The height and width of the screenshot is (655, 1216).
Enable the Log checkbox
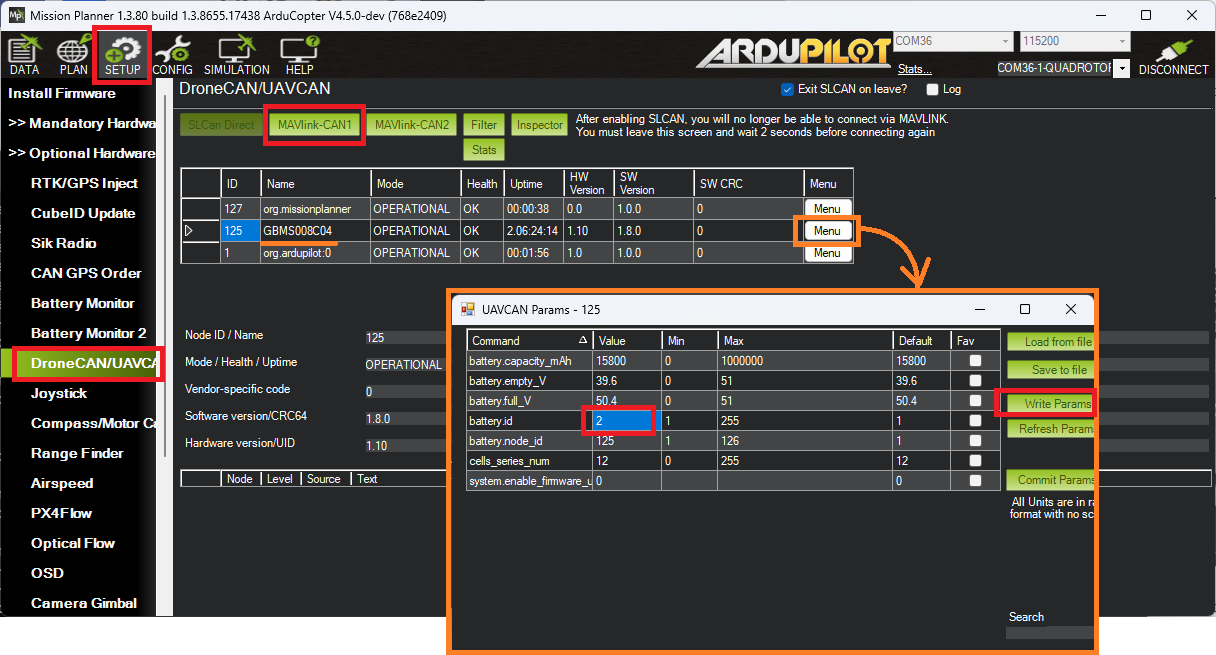coord(933,89)
